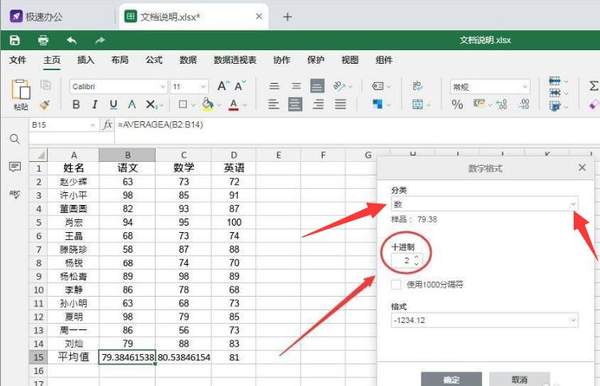Image resolution: width=600 pixels, height=386 pixels.
Task: Toggle underline formatting
Action: point(113,104)
